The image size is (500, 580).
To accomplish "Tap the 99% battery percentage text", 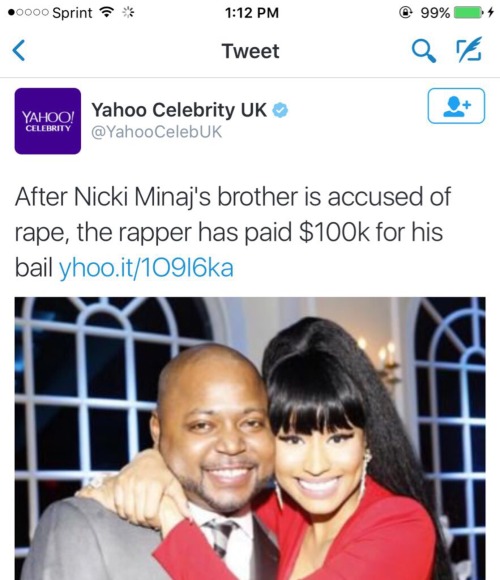I will [435, 13].
